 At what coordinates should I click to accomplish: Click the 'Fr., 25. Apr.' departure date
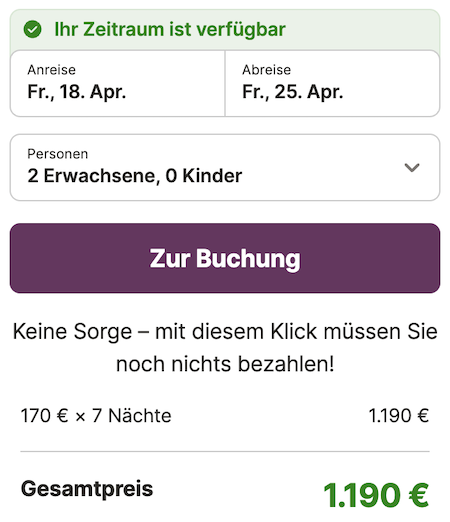coord(292,92)
